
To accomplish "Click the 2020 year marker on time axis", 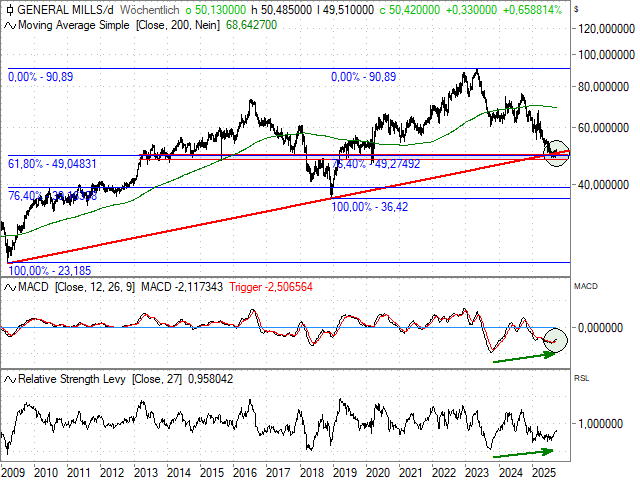I will coord(377,470).
